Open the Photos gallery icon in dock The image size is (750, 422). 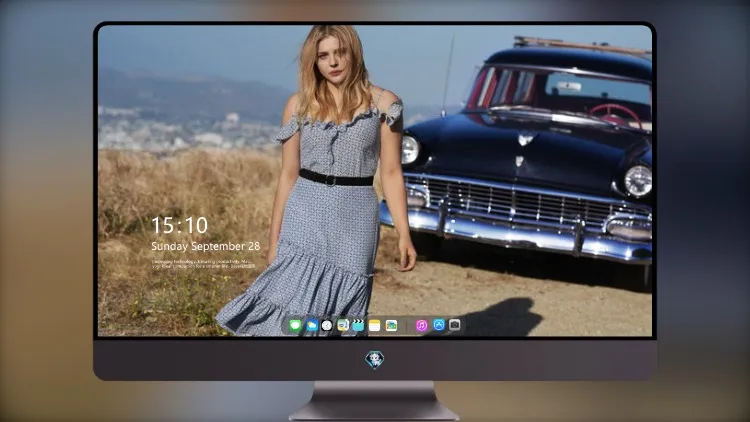coord(391,326)
